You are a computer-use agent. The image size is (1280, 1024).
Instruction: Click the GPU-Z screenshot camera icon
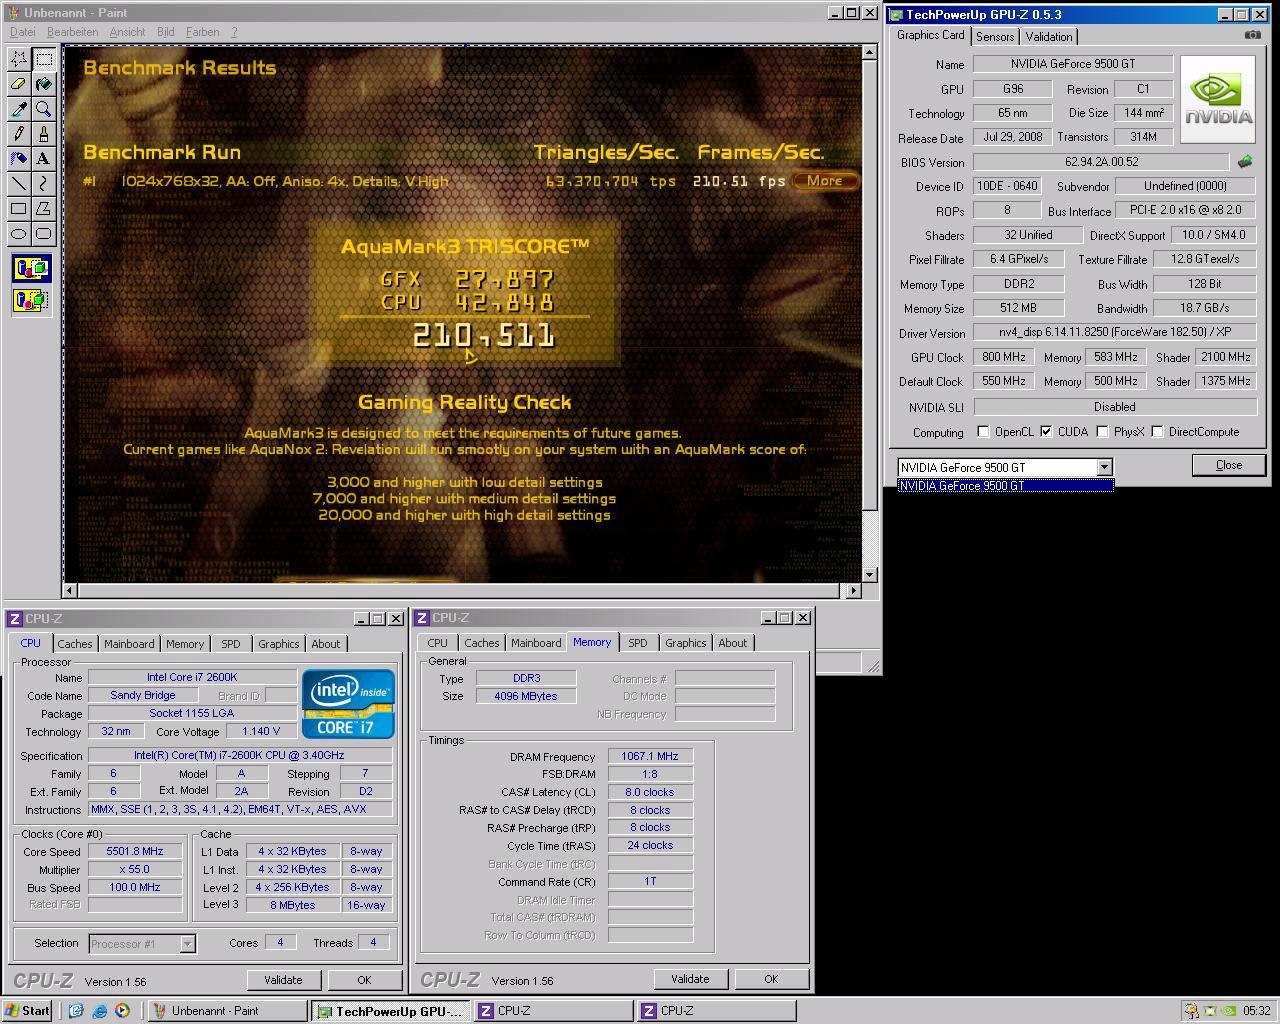click(x=1252, y=35)
